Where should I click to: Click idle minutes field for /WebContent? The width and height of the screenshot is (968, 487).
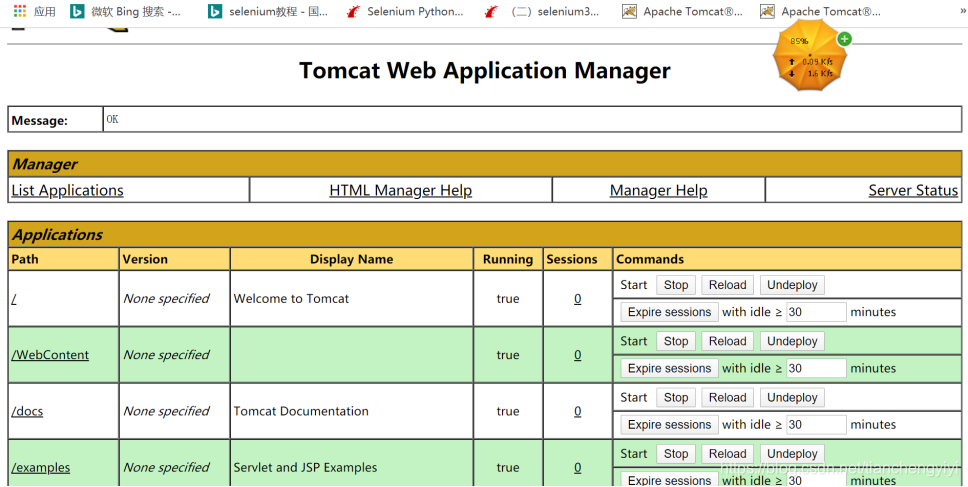coord(816,368)
